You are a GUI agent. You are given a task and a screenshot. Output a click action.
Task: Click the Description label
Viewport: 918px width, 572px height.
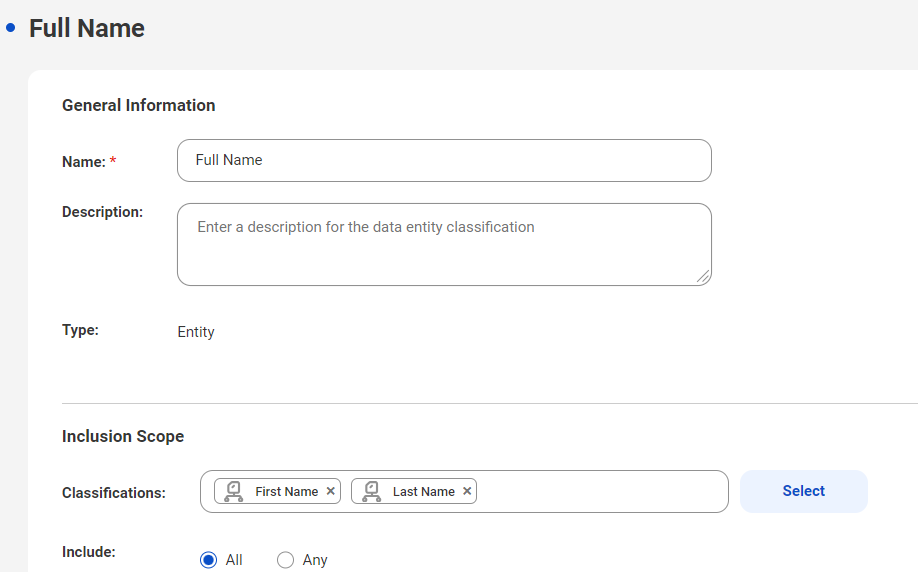click(102, 212)
